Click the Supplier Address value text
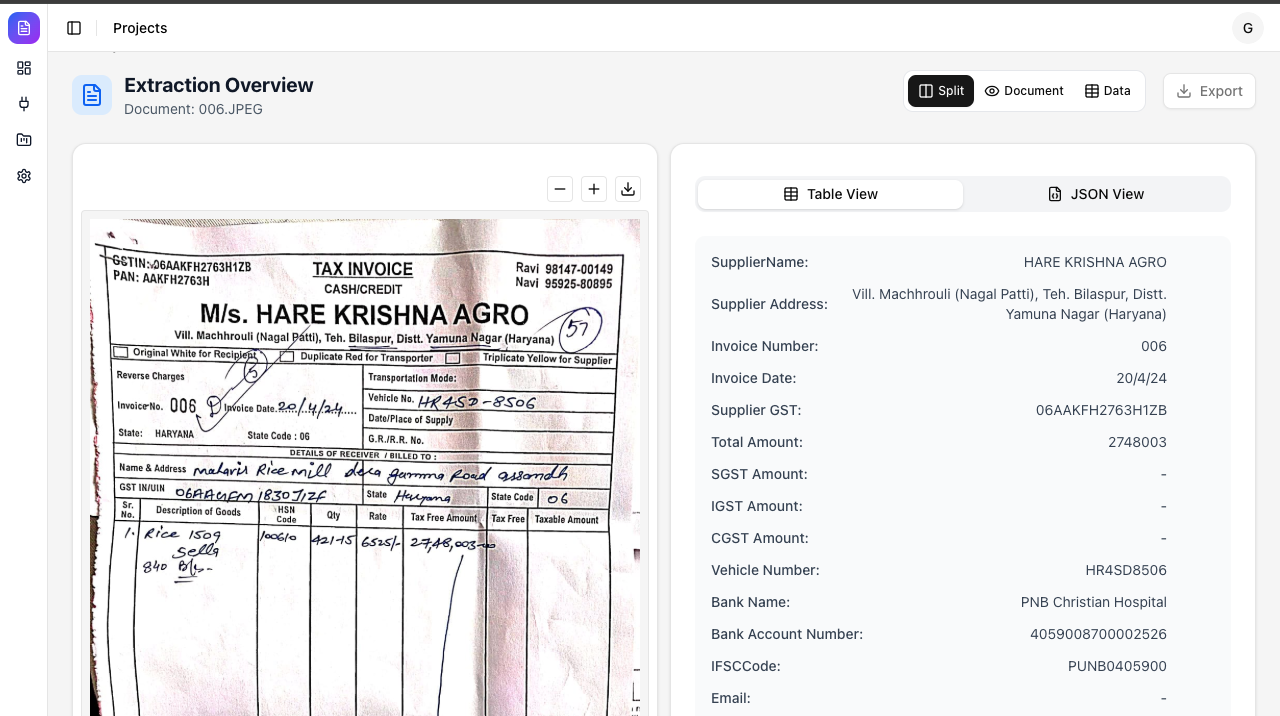 (1009, 304)
